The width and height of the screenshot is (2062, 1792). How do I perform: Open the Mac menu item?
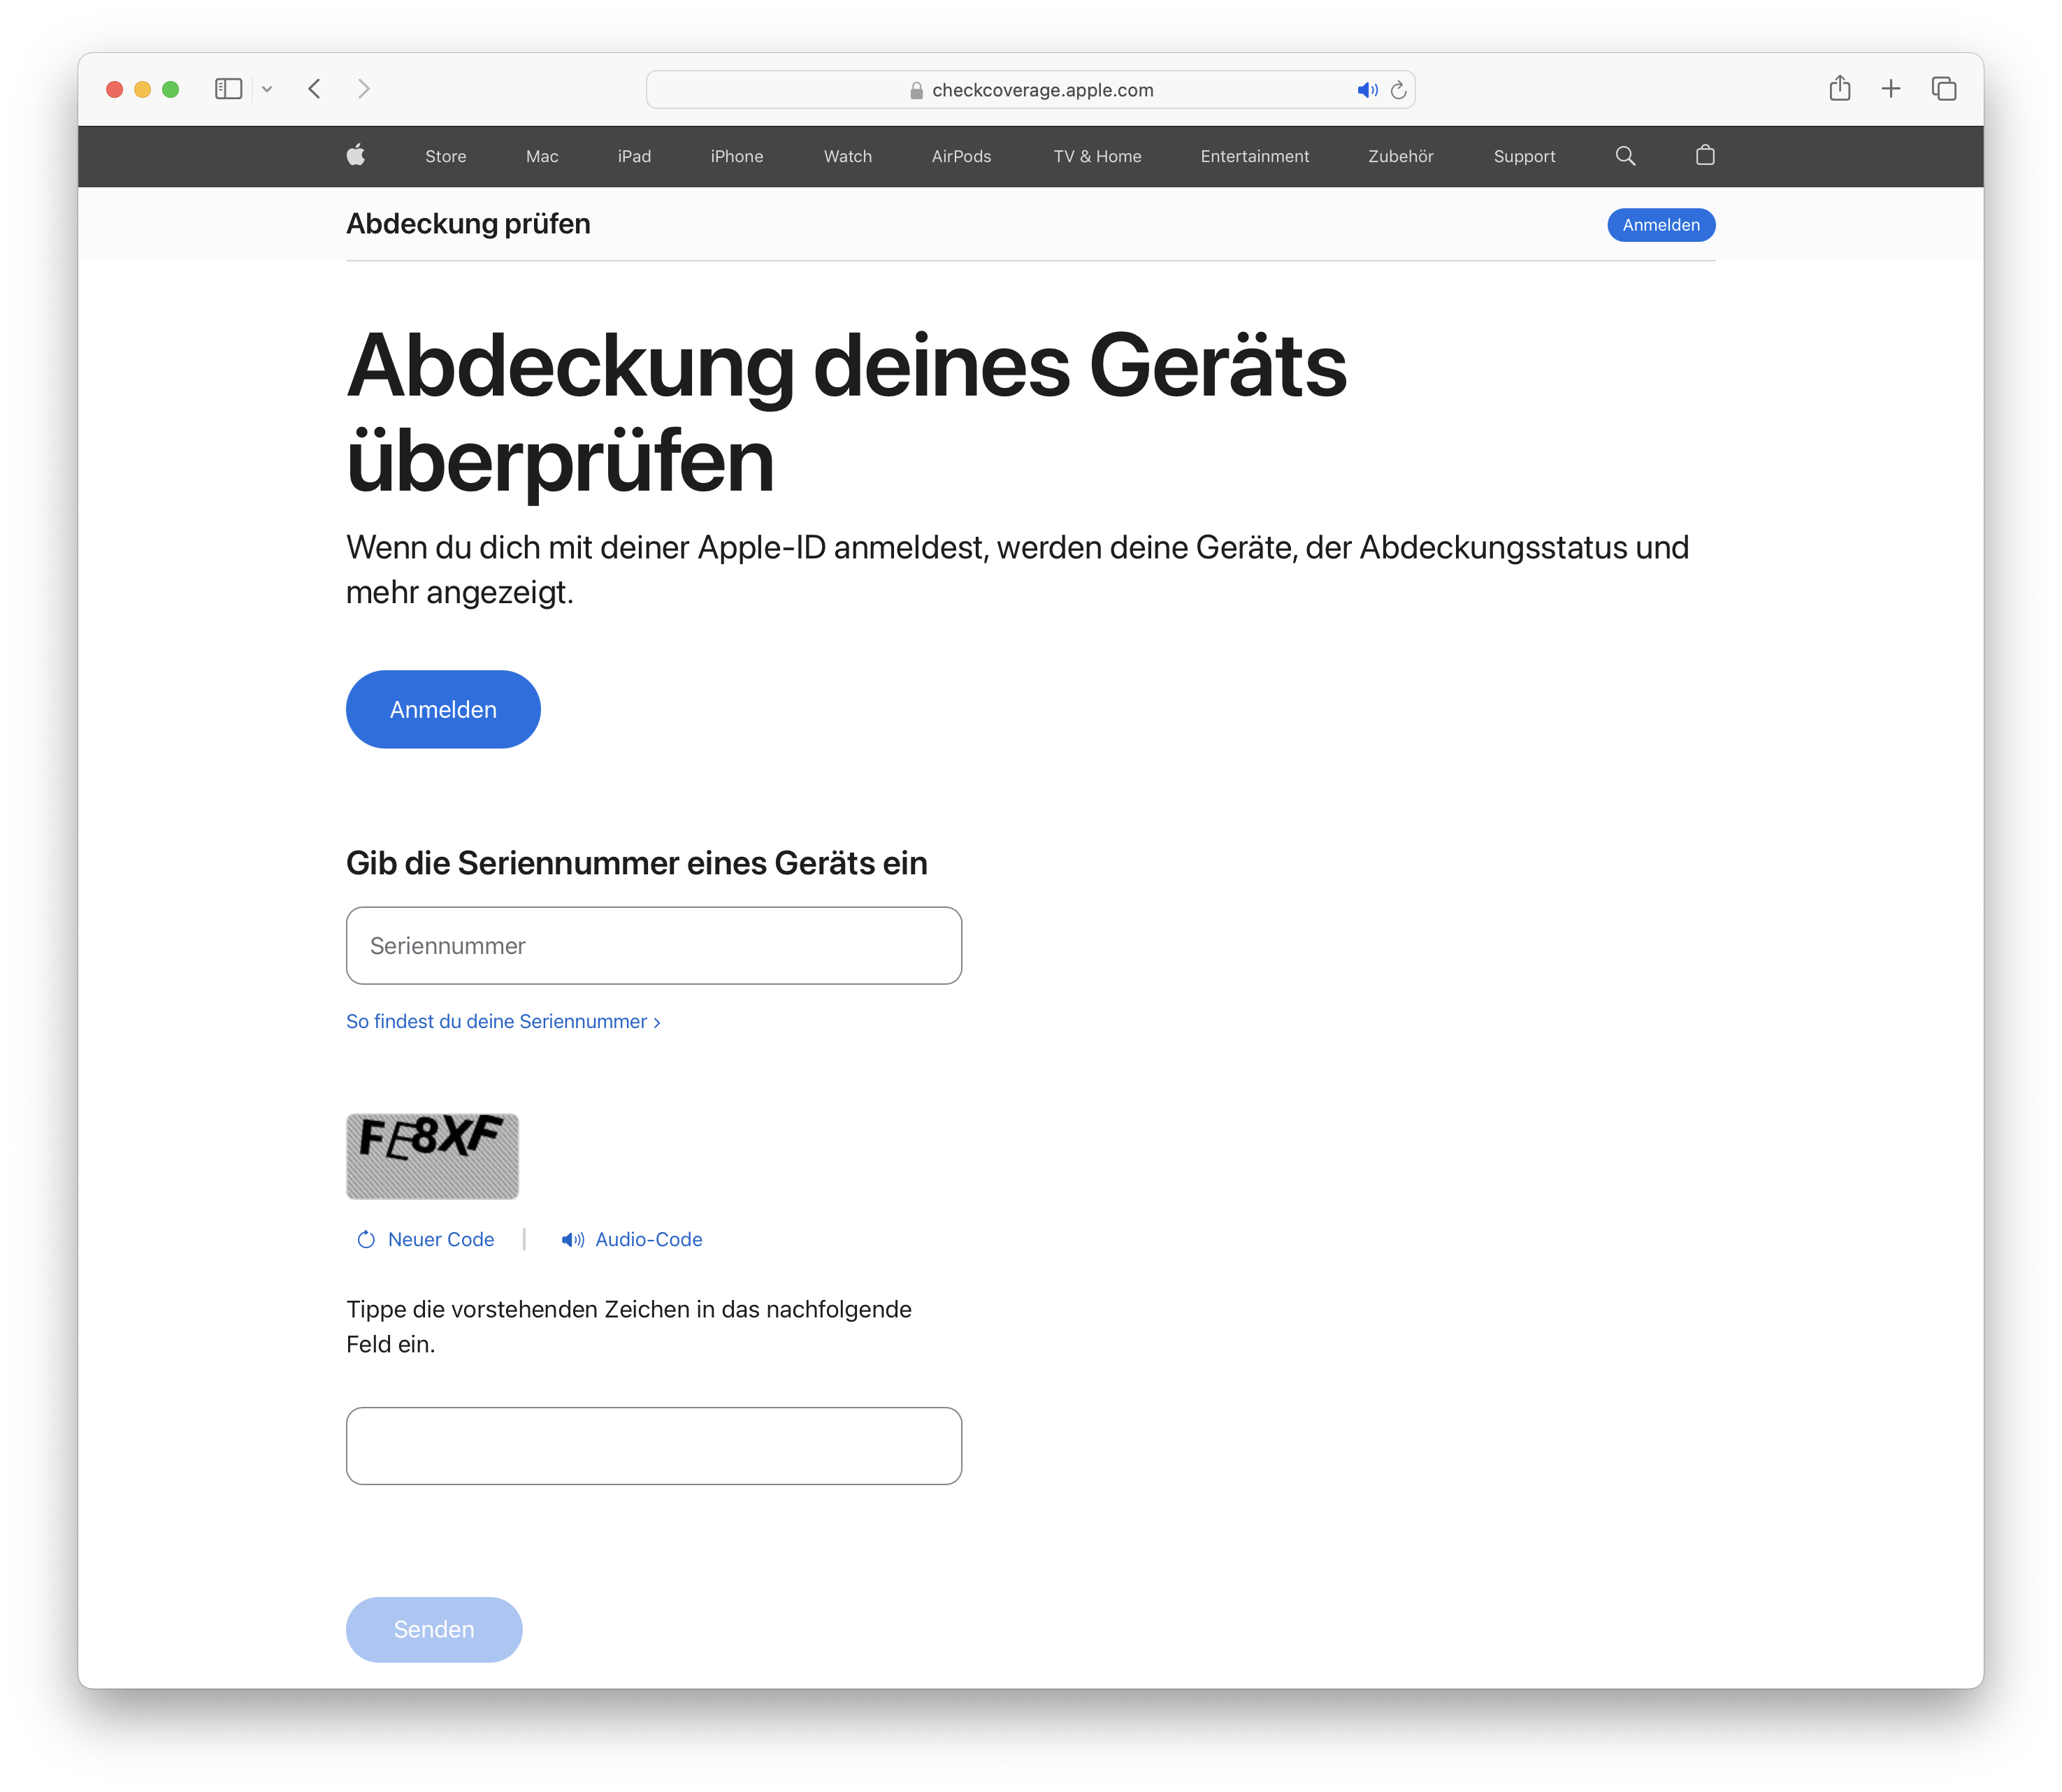point(541,156)
